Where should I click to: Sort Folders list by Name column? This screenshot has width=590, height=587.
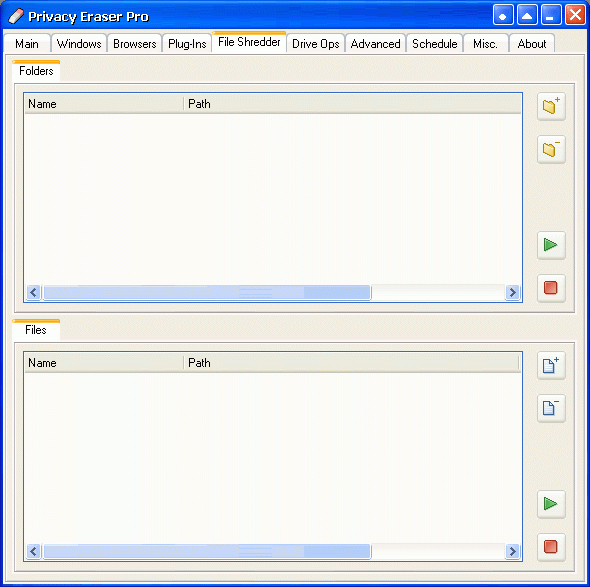click(104, 103)
